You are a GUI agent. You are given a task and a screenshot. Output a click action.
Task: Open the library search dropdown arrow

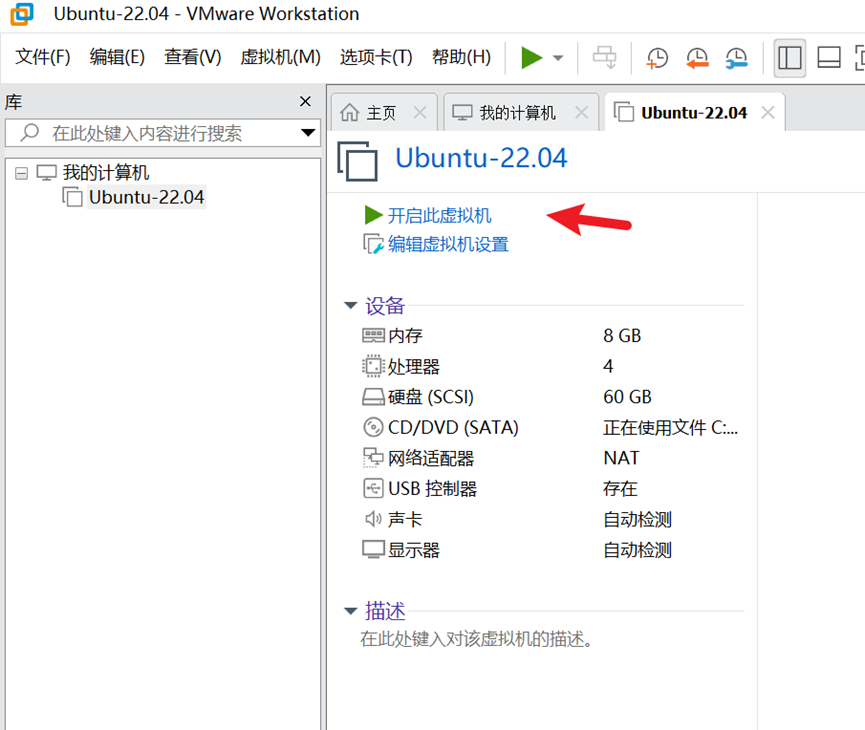coord(308,133)
